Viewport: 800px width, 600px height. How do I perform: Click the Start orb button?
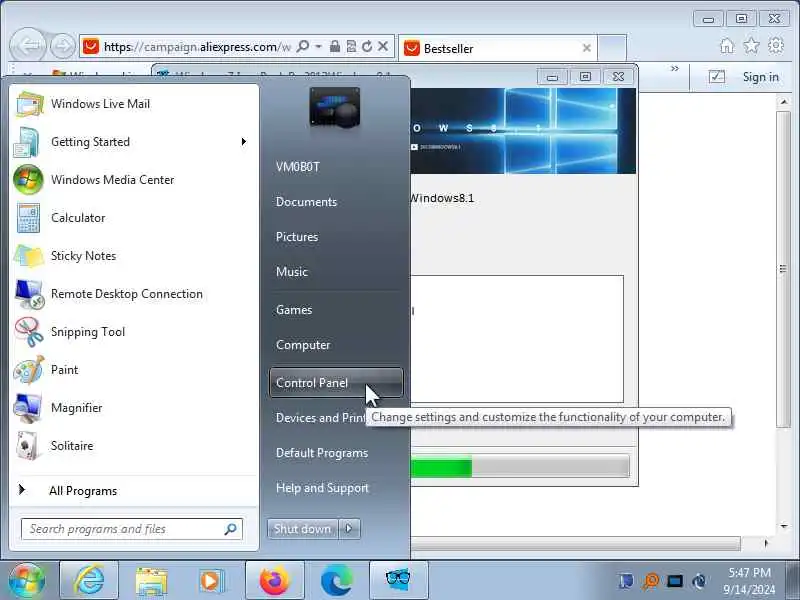point(27,580)
